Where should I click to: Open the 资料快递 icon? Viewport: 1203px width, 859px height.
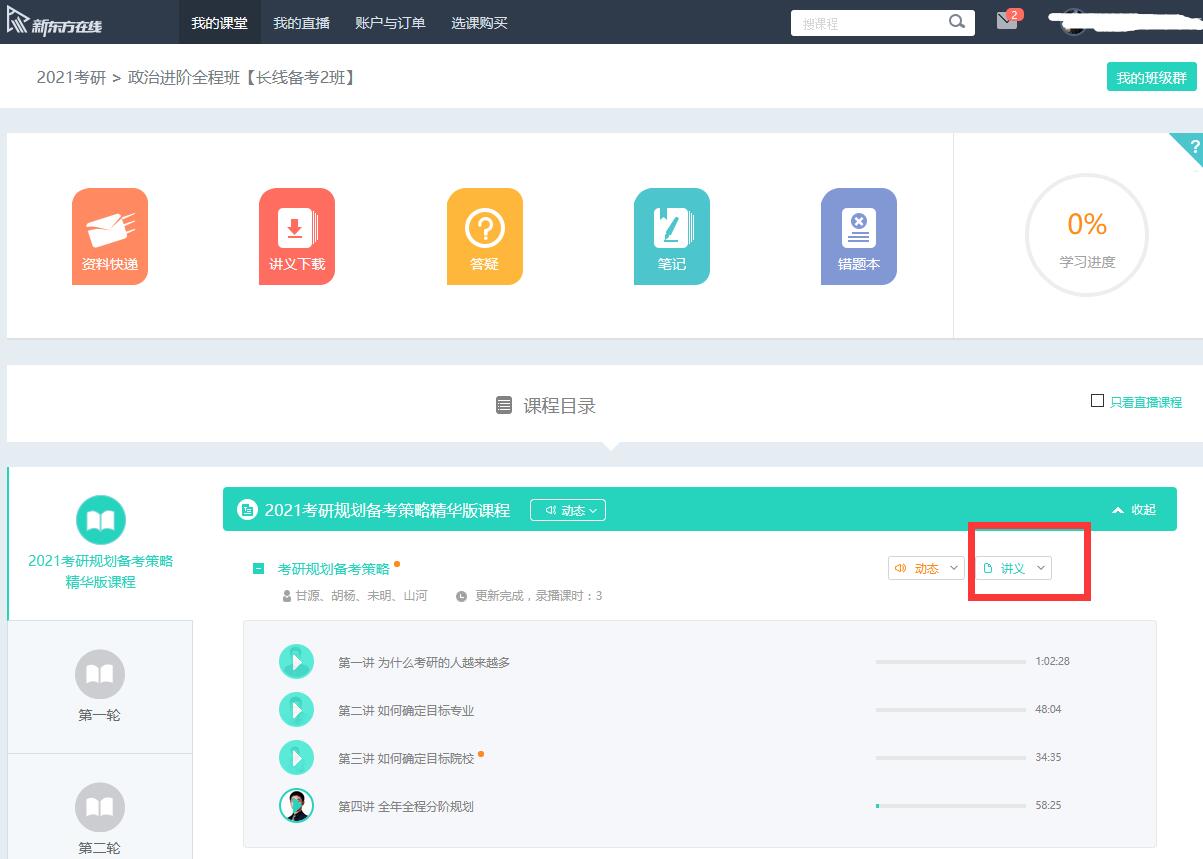coord(110,236)
